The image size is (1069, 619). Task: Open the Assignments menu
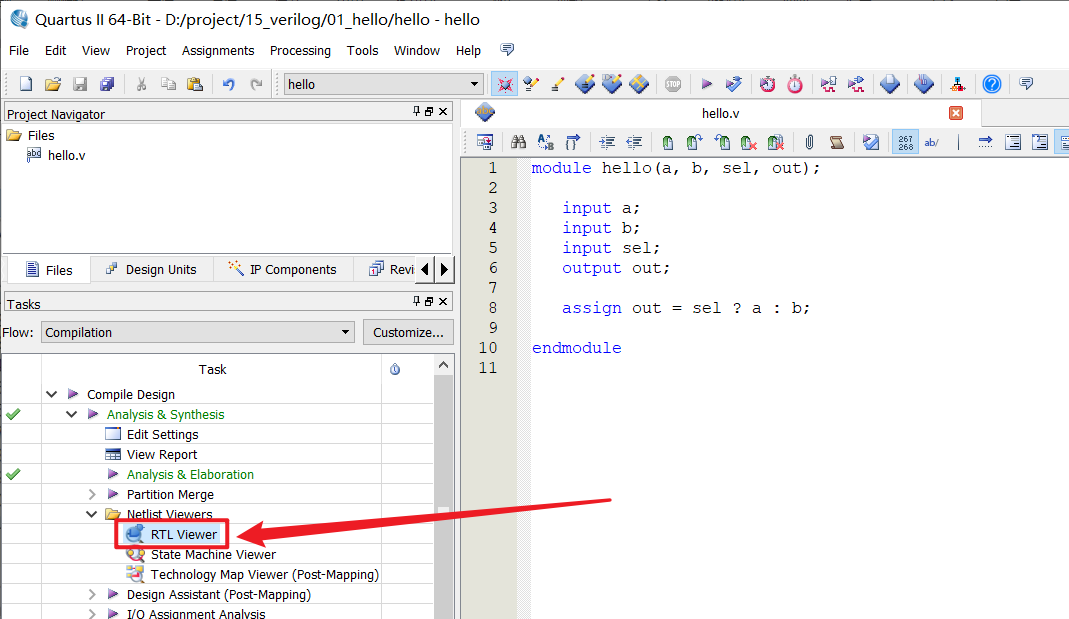tap(217, 50)
